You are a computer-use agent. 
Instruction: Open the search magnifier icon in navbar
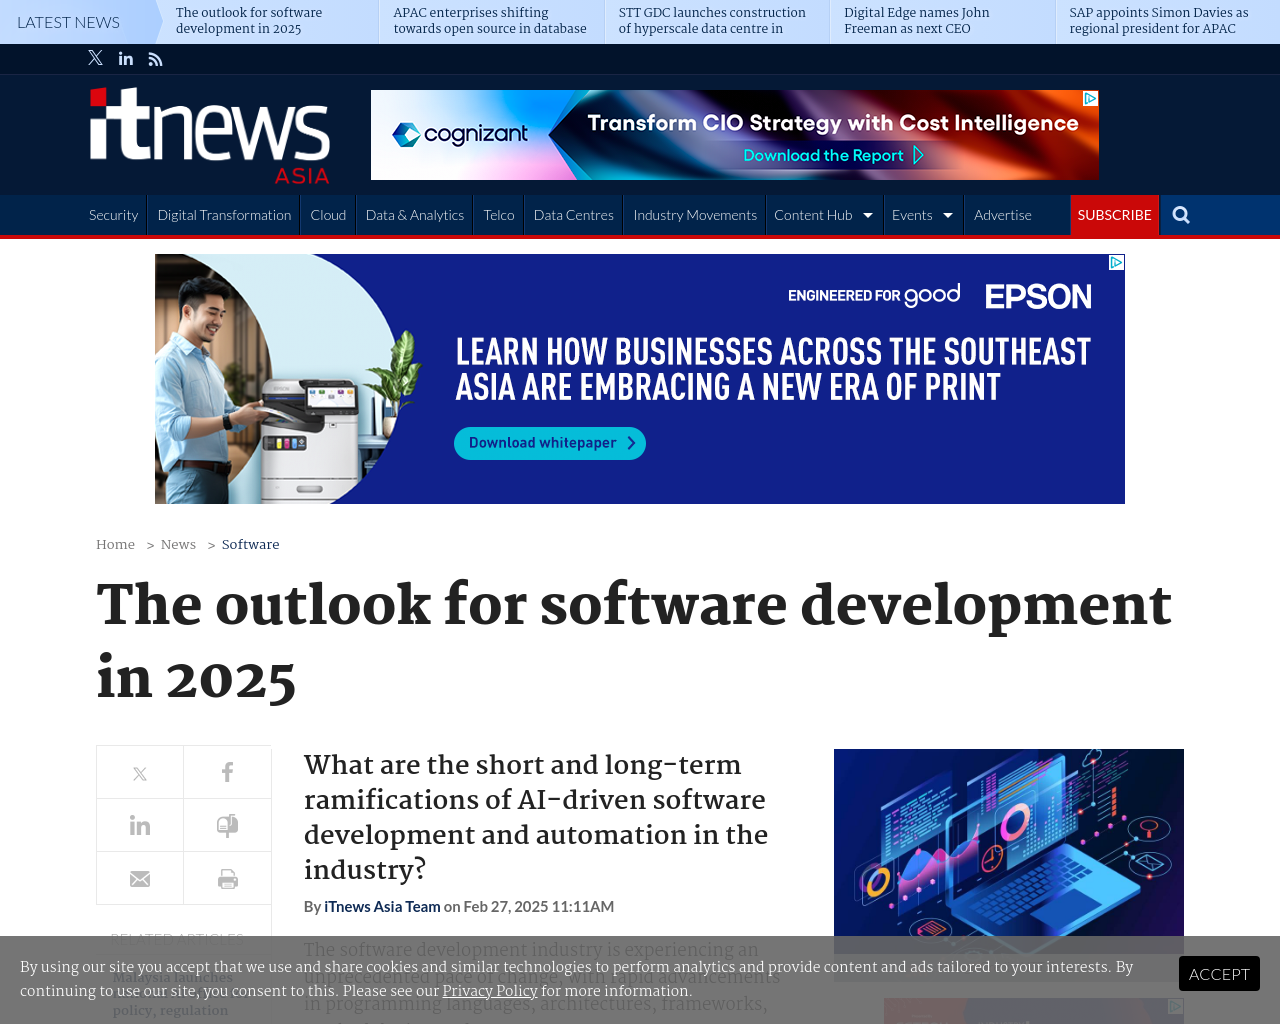point(1181,215)
